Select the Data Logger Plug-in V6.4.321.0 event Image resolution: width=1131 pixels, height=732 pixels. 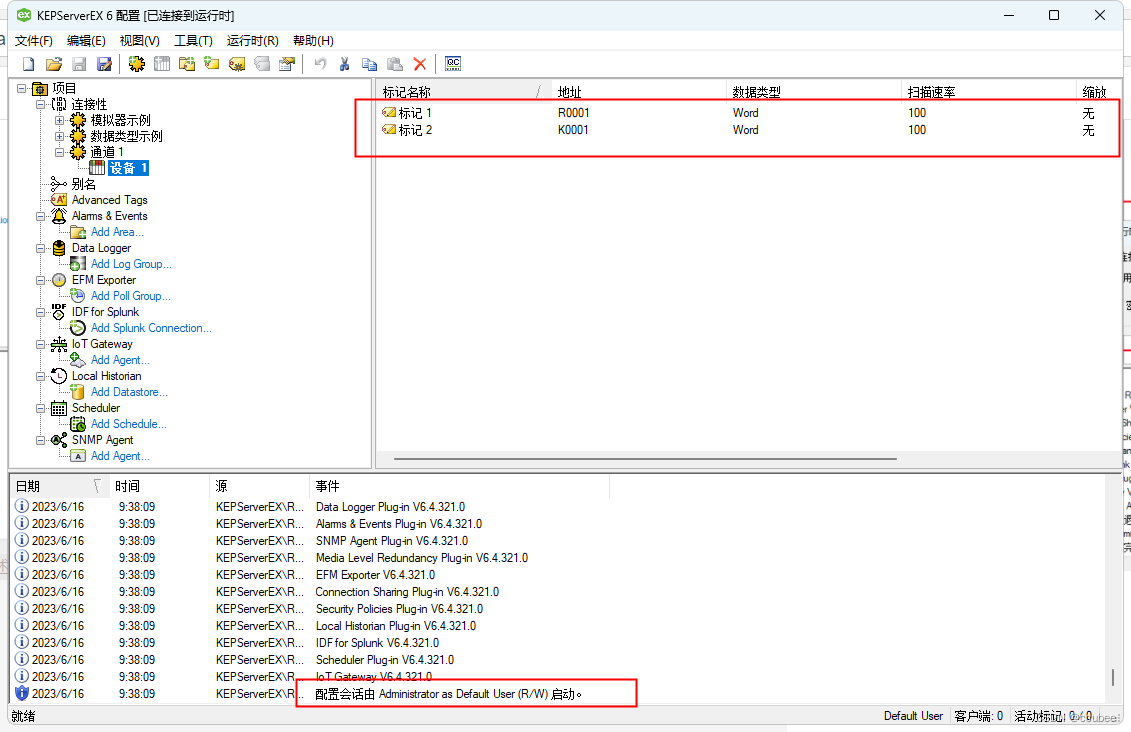pos(558,507)
